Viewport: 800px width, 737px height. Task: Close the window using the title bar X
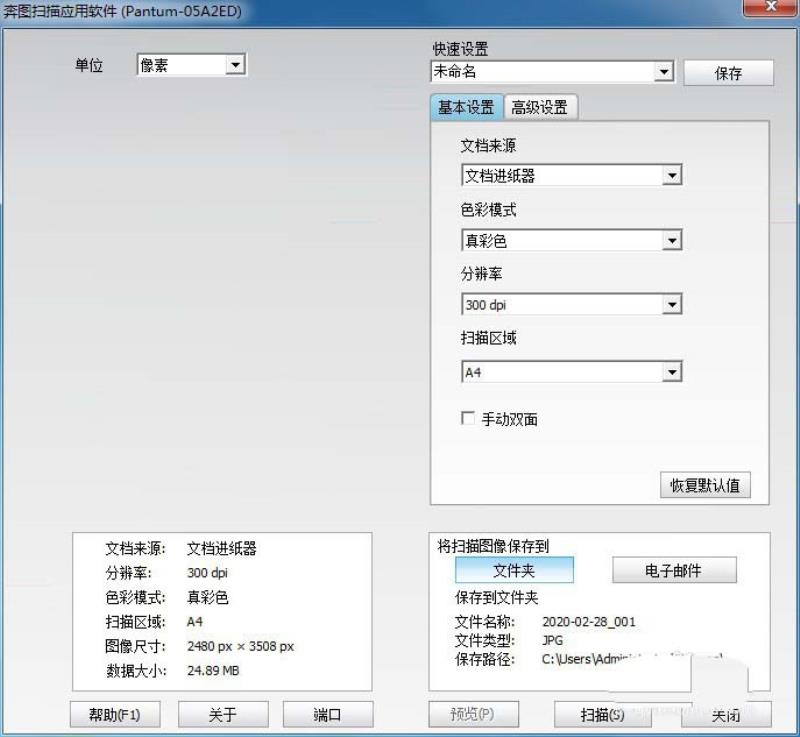771,7
